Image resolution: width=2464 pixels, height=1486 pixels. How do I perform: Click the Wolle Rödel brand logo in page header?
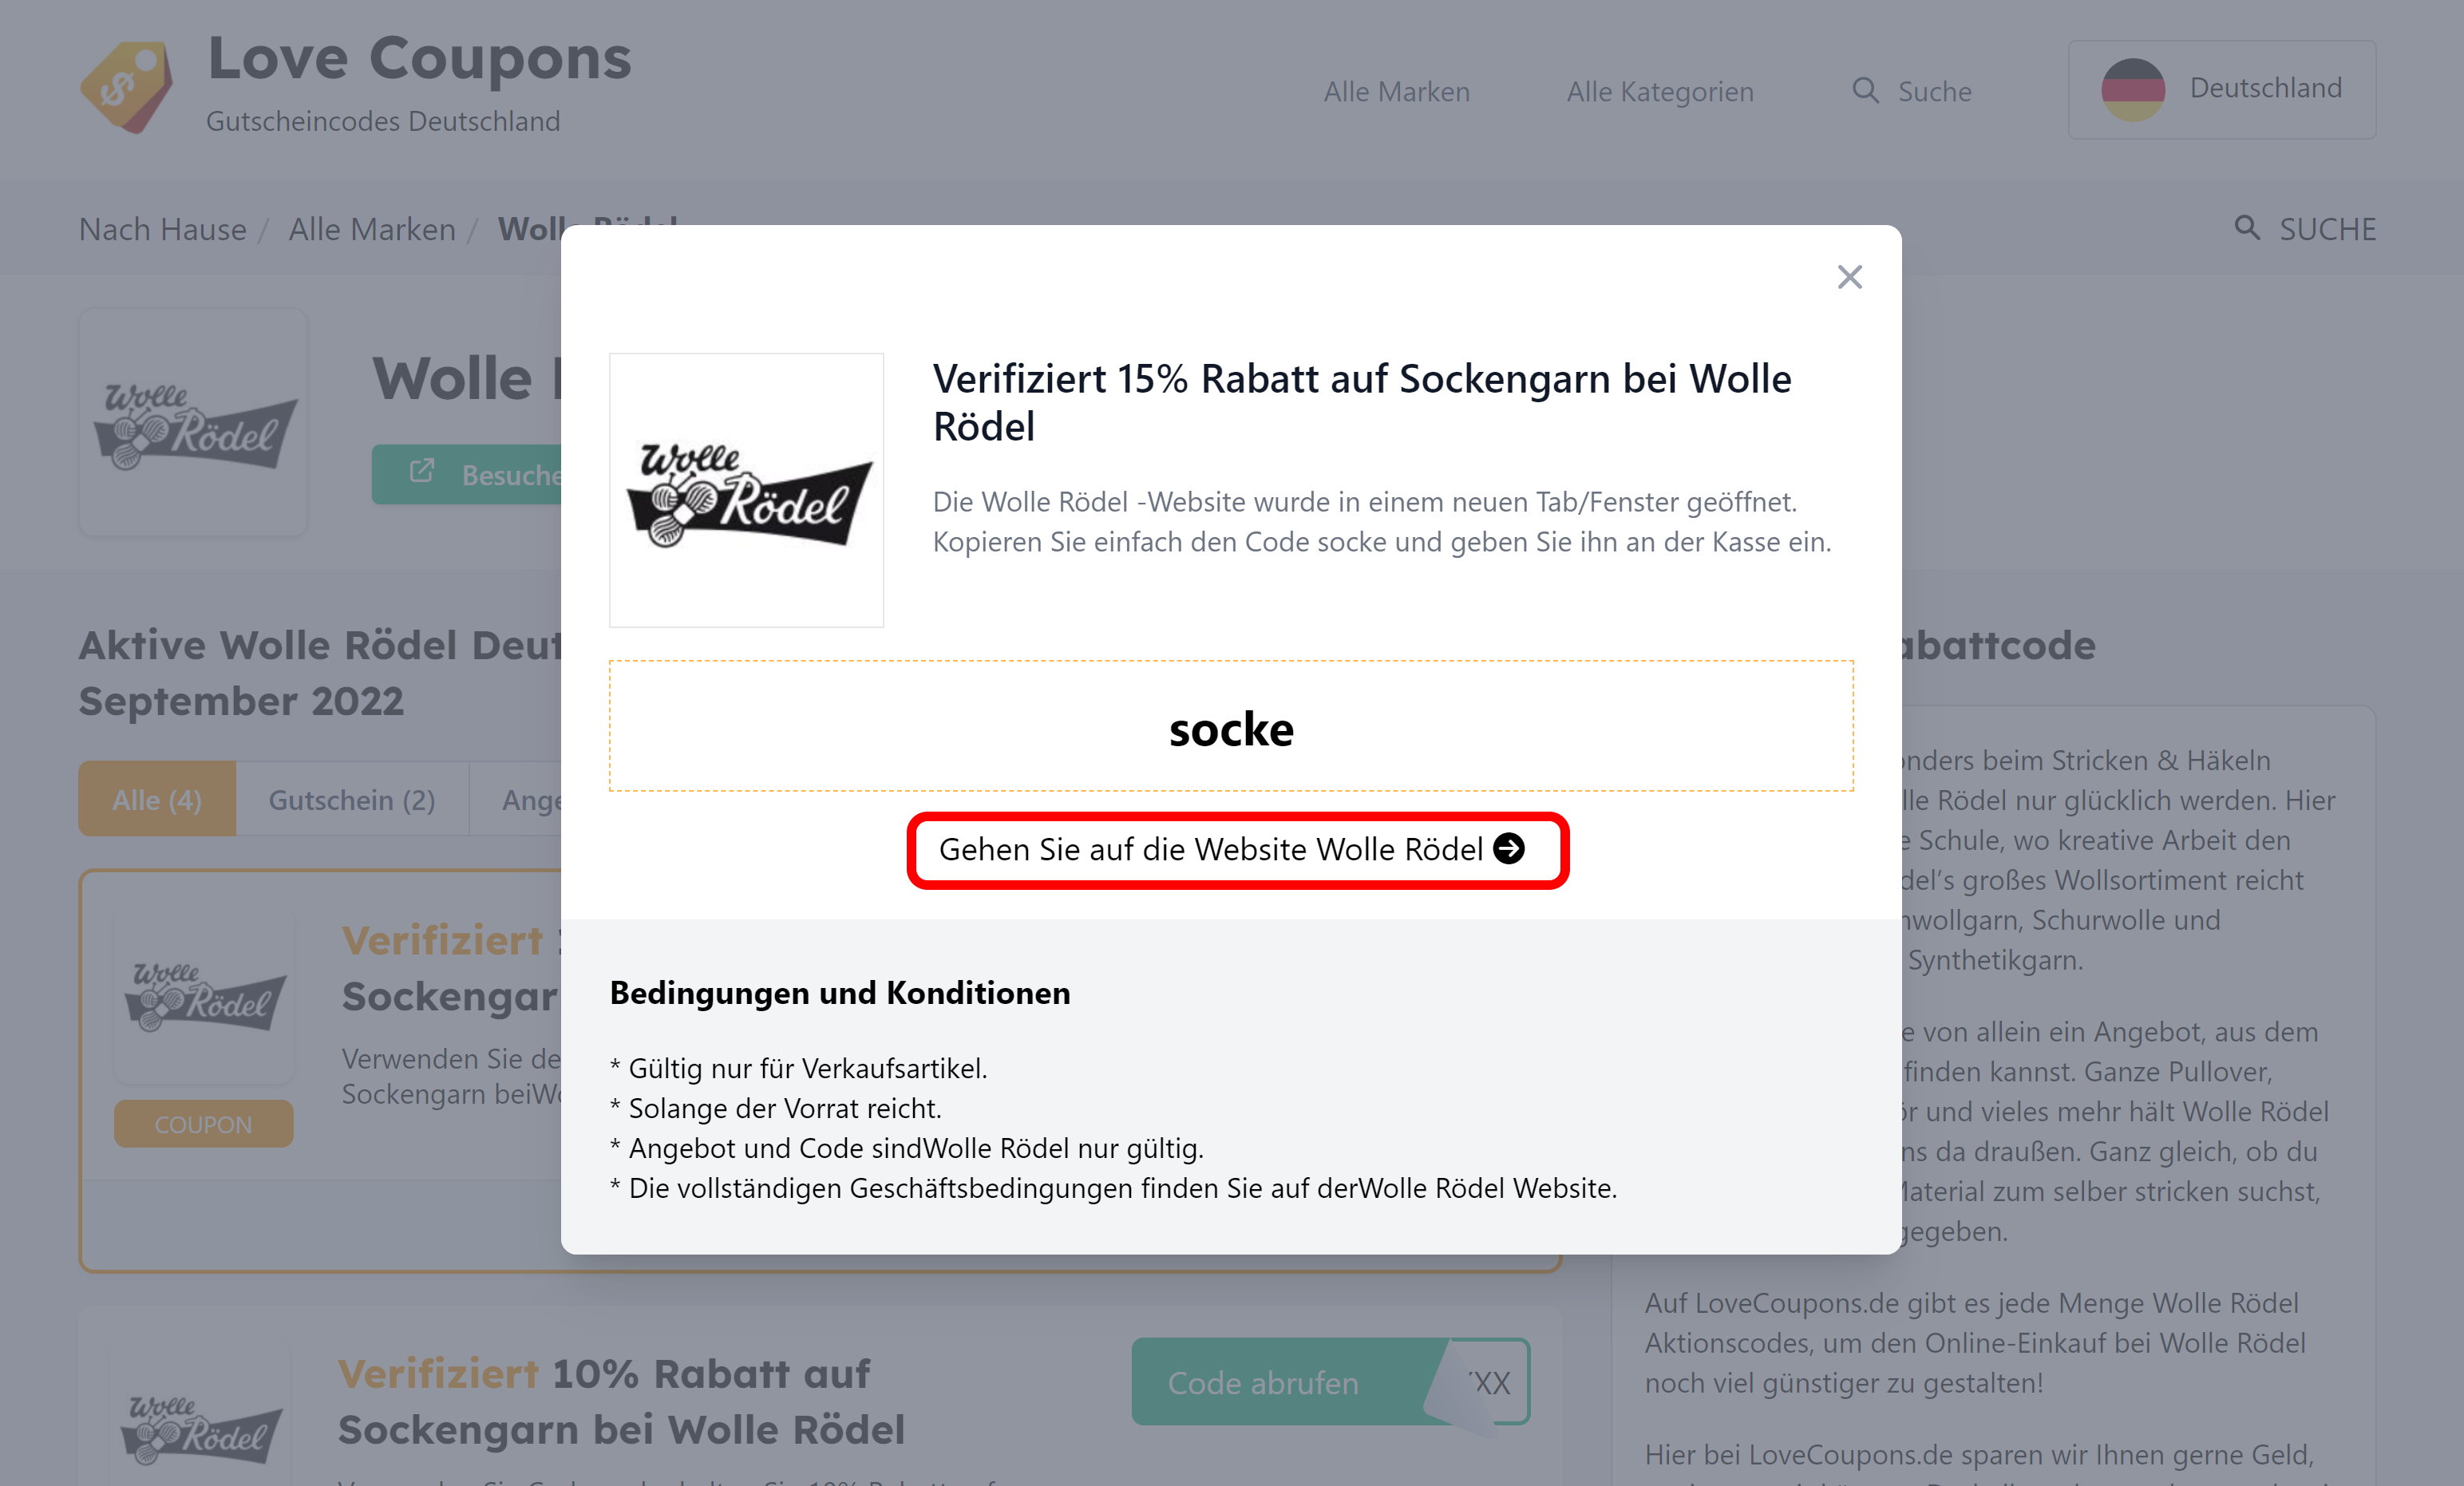(193, 423)
